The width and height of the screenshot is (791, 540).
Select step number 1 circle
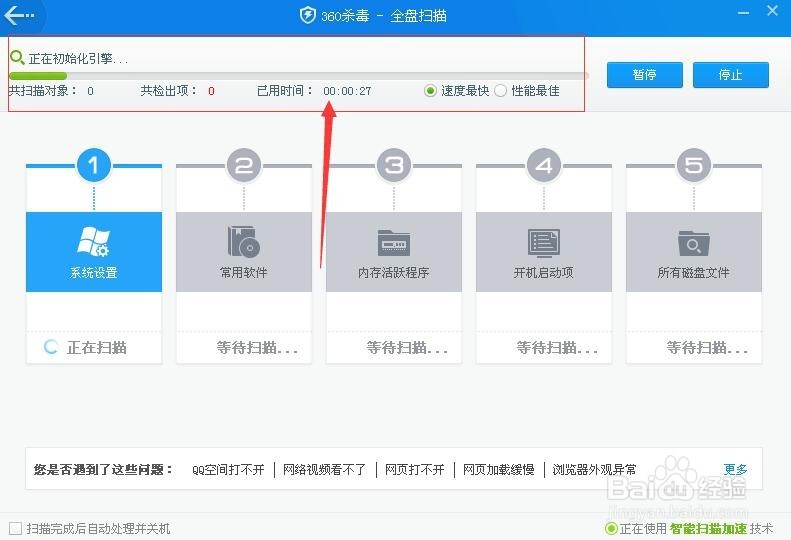coord(93,165)
